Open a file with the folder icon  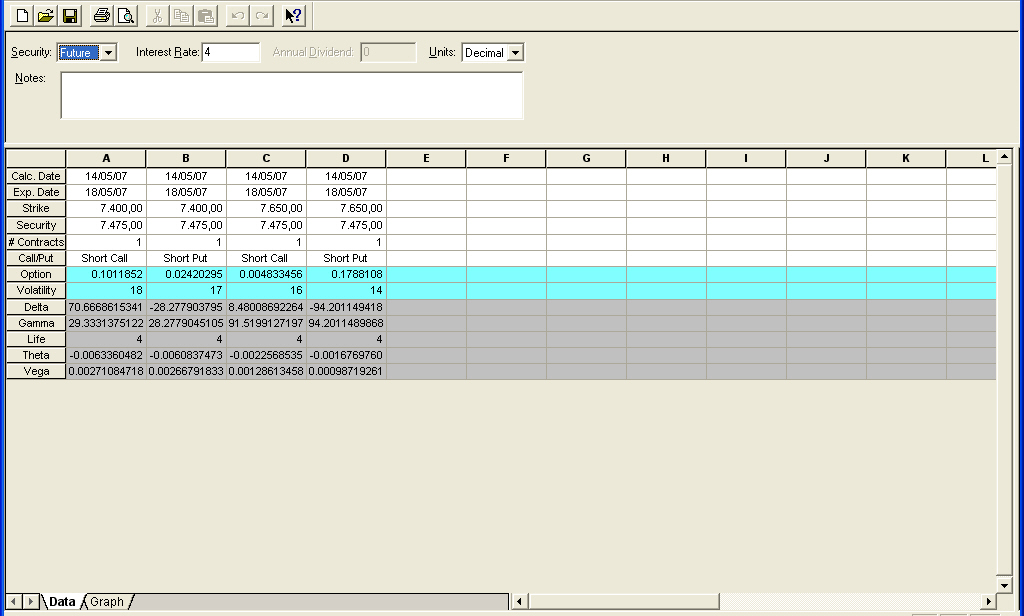pos(46,16)
